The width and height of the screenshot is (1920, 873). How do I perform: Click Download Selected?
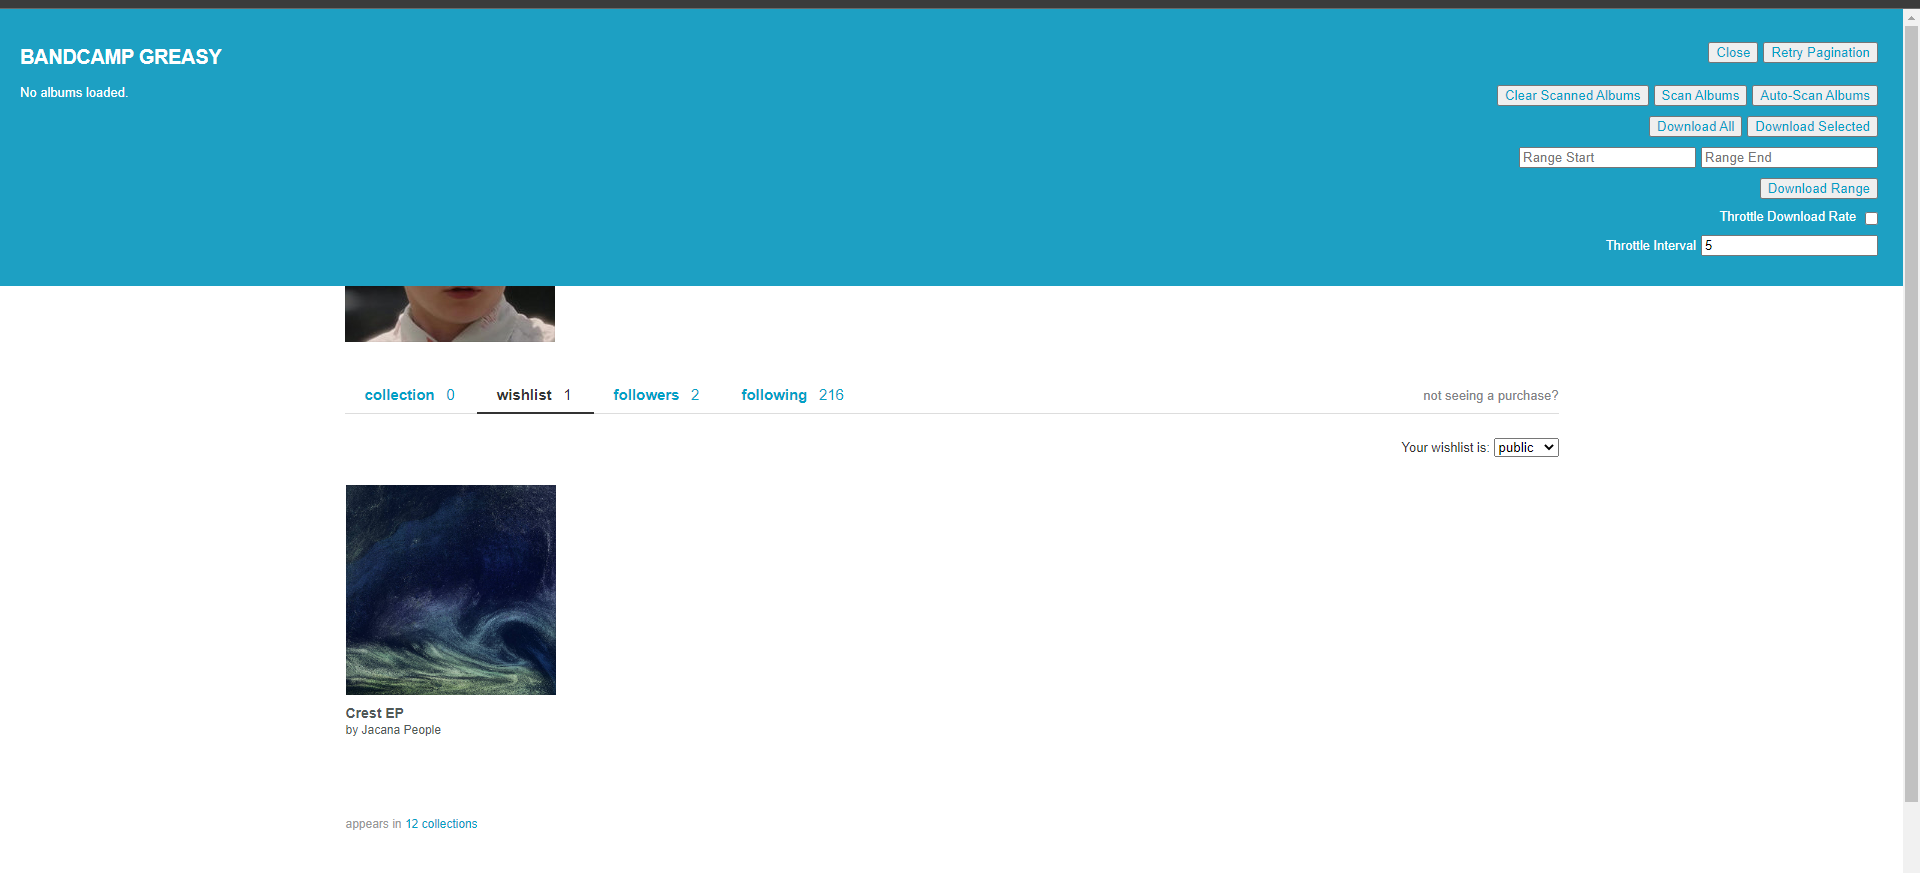click(1812, 127)
